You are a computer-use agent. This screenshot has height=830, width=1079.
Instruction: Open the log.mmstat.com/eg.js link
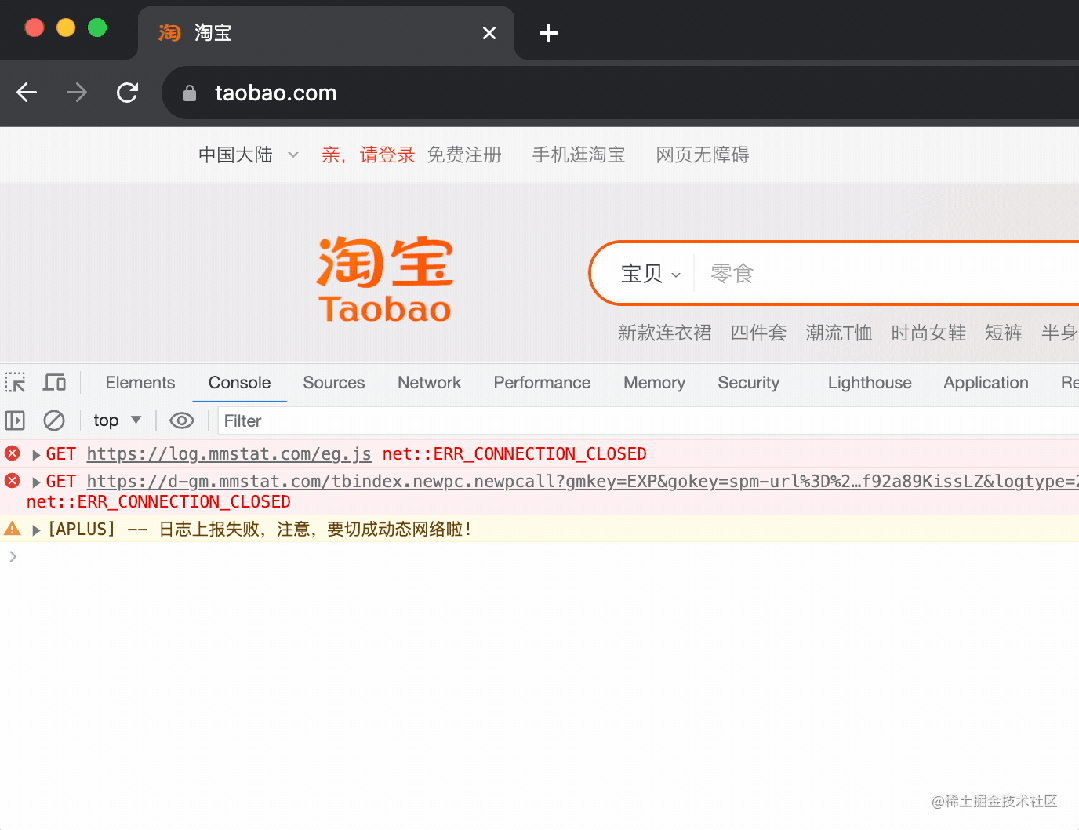[x=229, y=454]
